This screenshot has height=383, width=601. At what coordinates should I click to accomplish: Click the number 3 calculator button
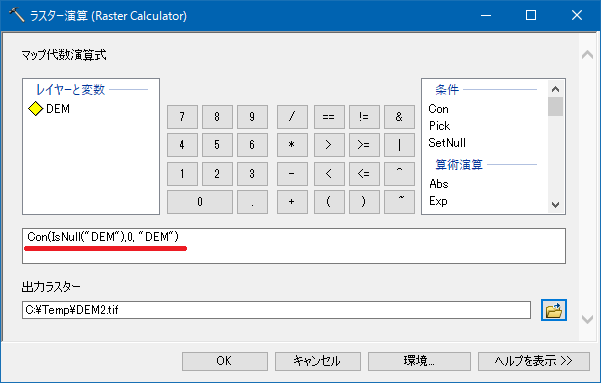tap(252, 174)
